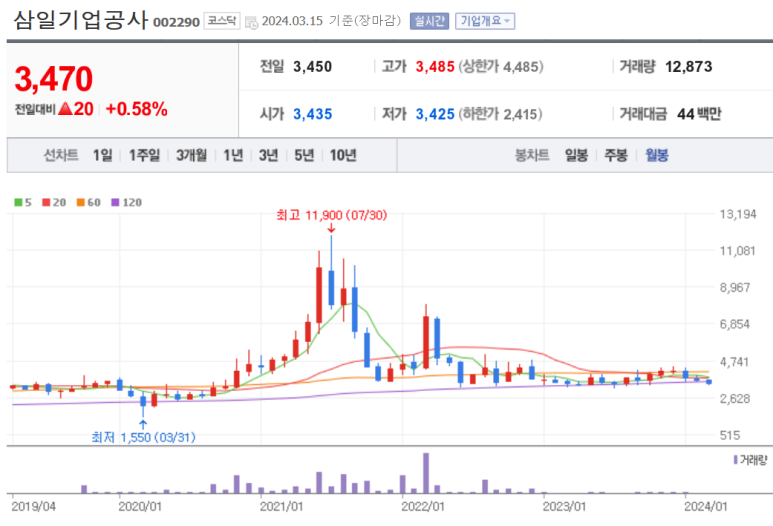
Task: Click the 코스닥 market badge
Action: [x=222, y=21]
